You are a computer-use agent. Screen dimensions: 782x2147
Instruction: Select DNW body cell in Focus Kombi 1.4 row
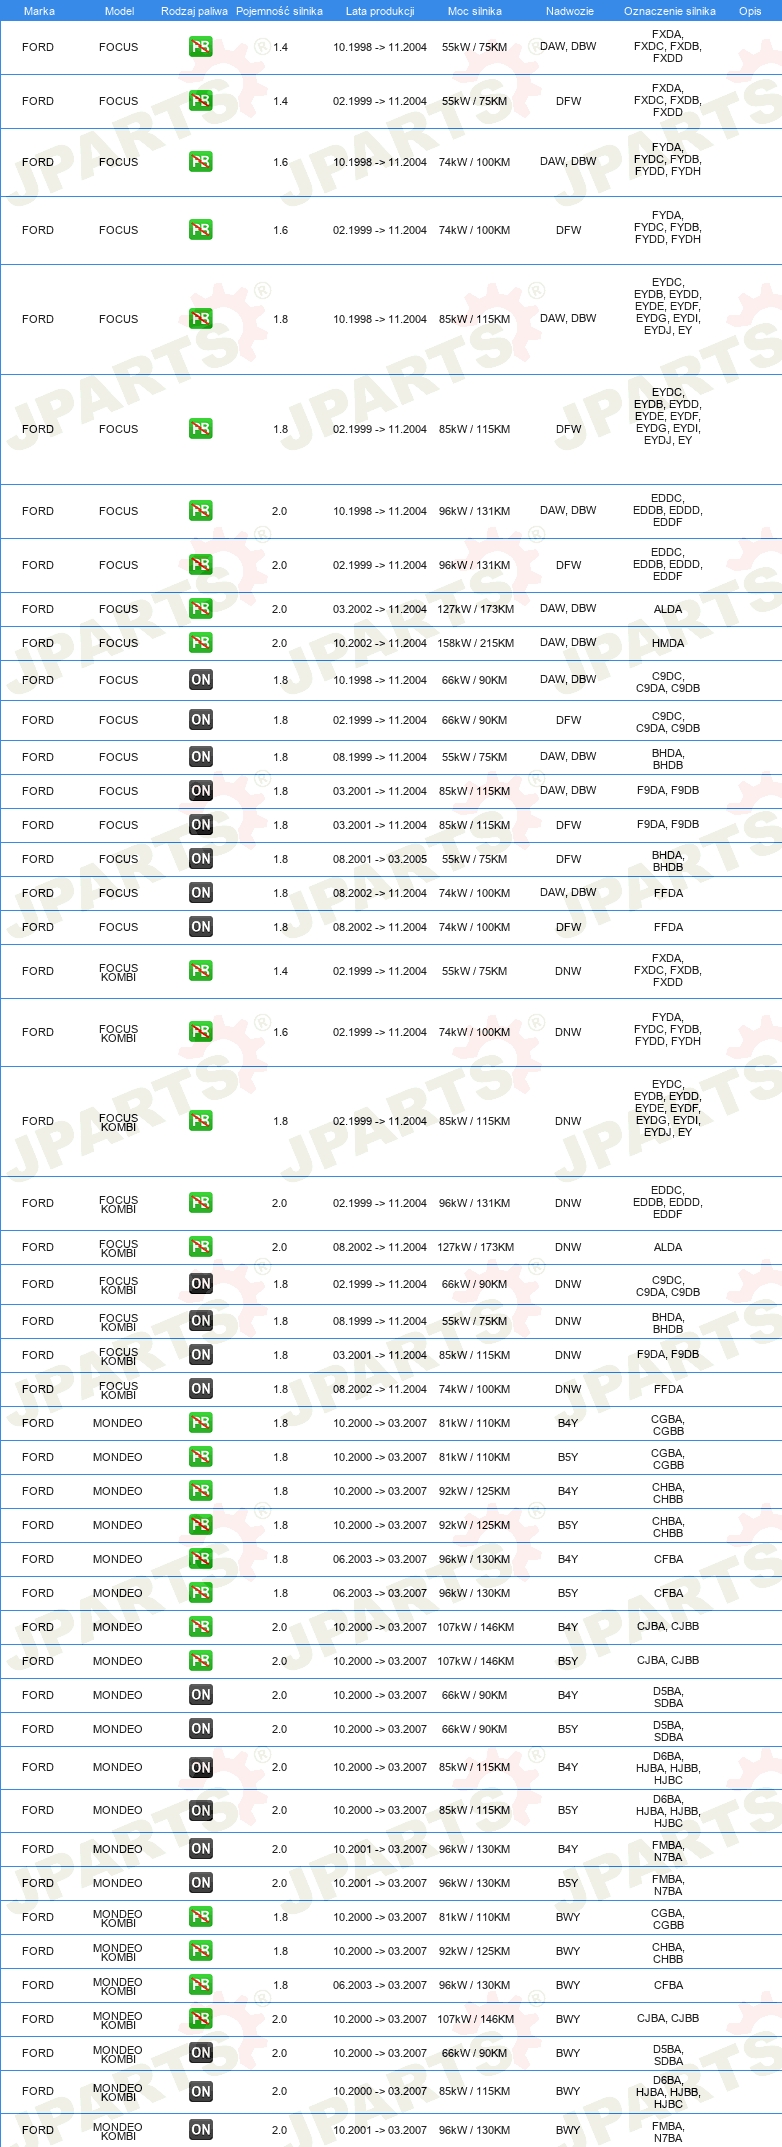coord(568,971)
